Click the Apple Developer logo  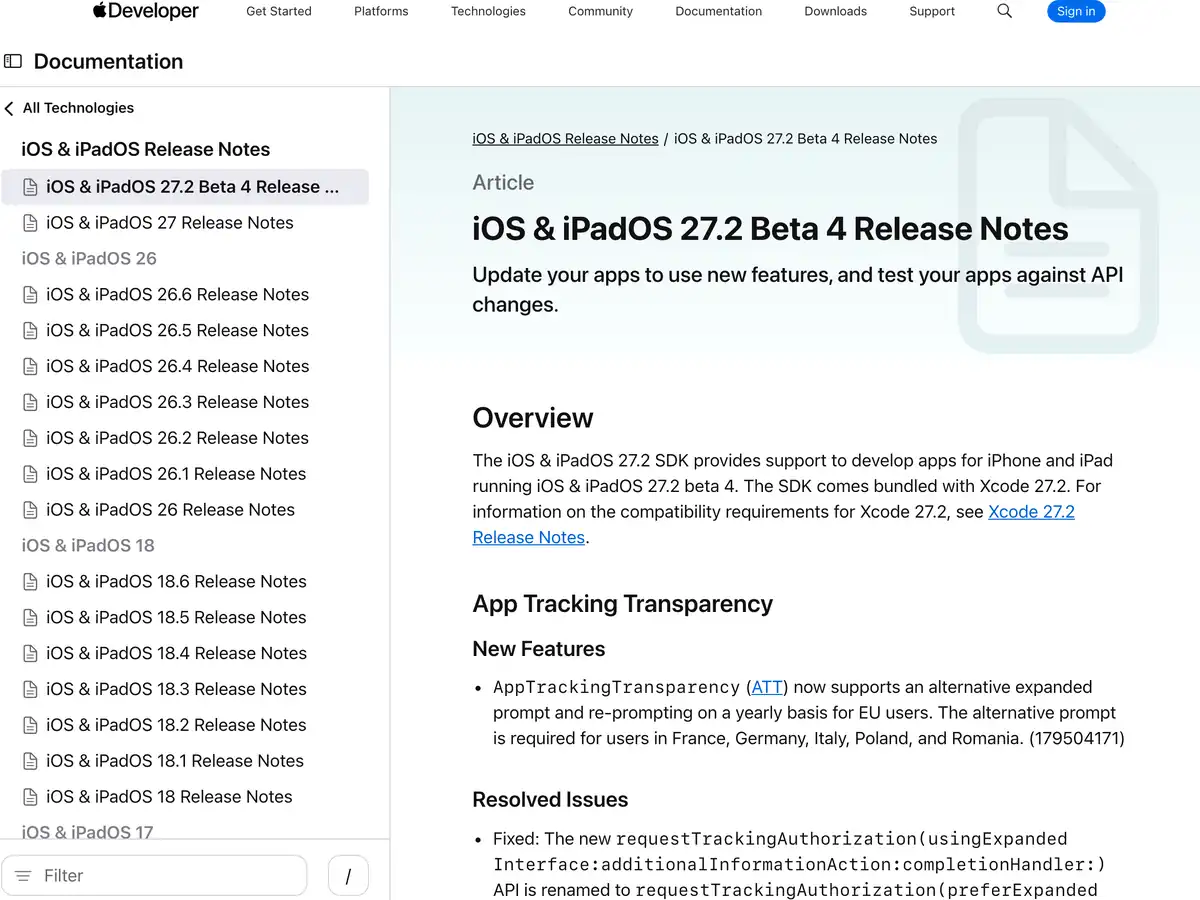146,12
